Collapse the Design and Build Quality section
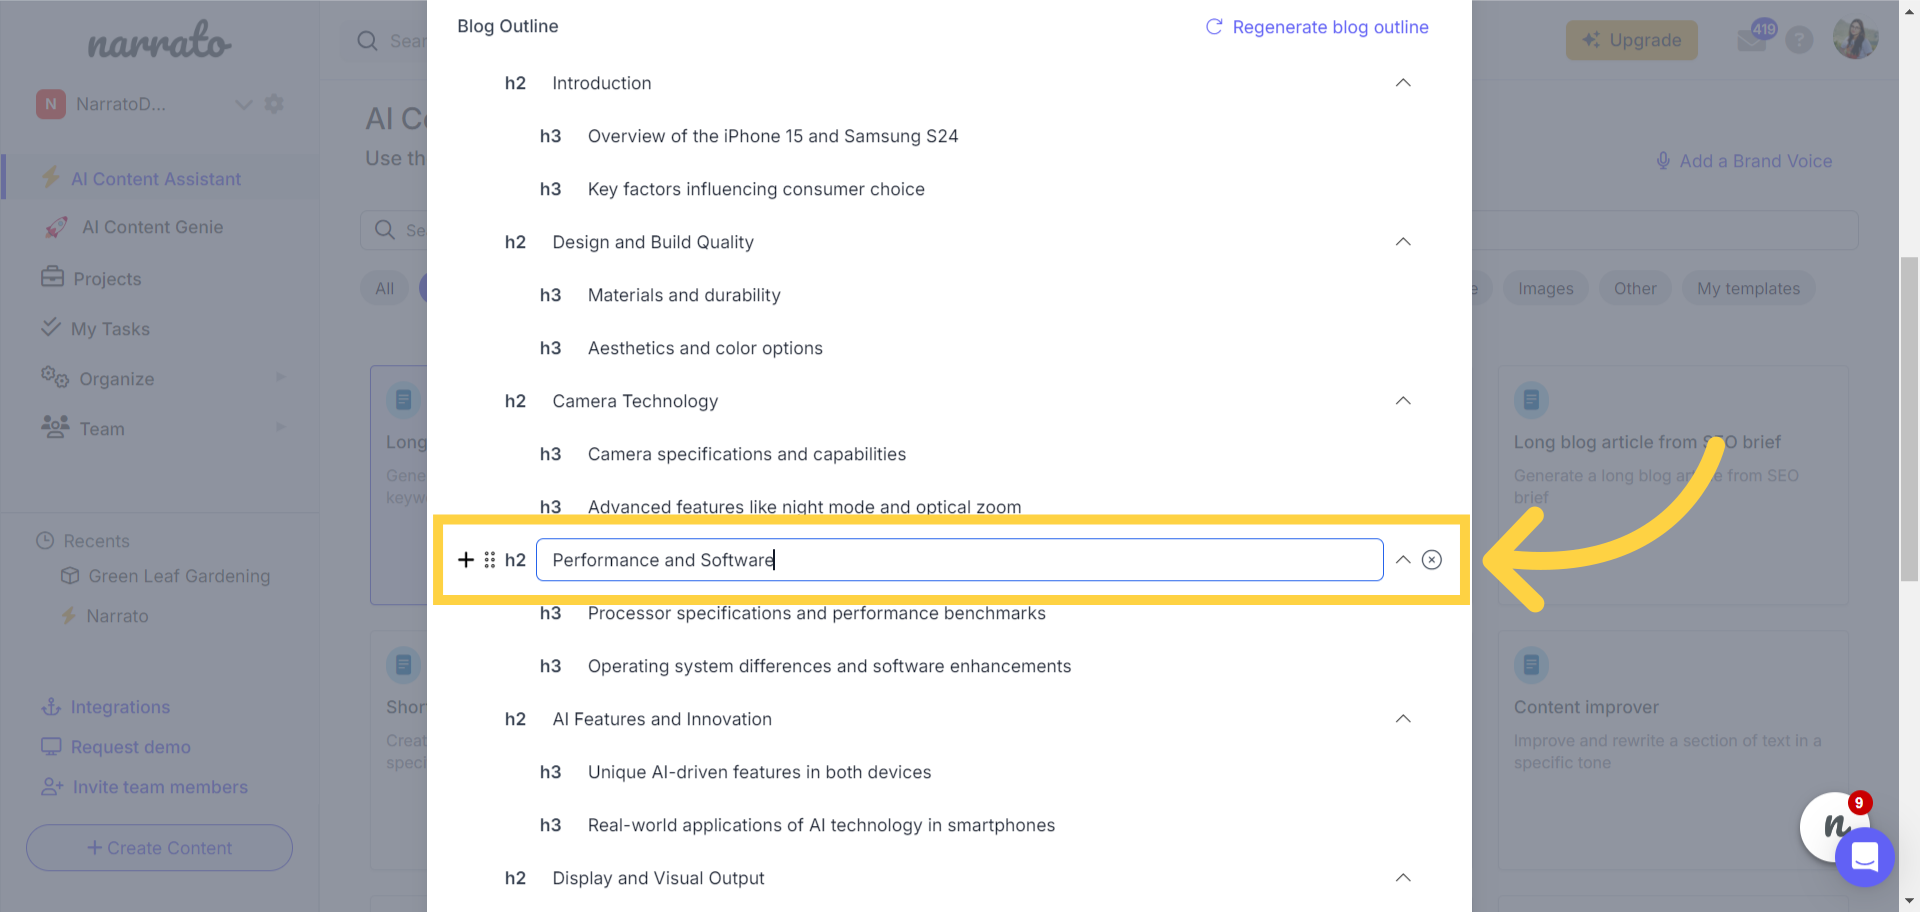The width and height of the screenshot is (1920, 912). tap(1403, 242)
